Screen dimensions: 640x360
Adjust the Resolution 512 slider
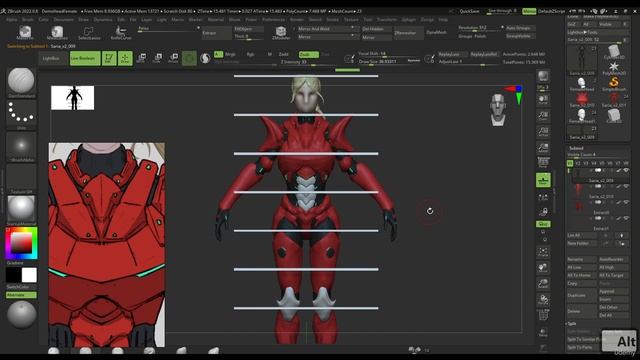(480, 28)
